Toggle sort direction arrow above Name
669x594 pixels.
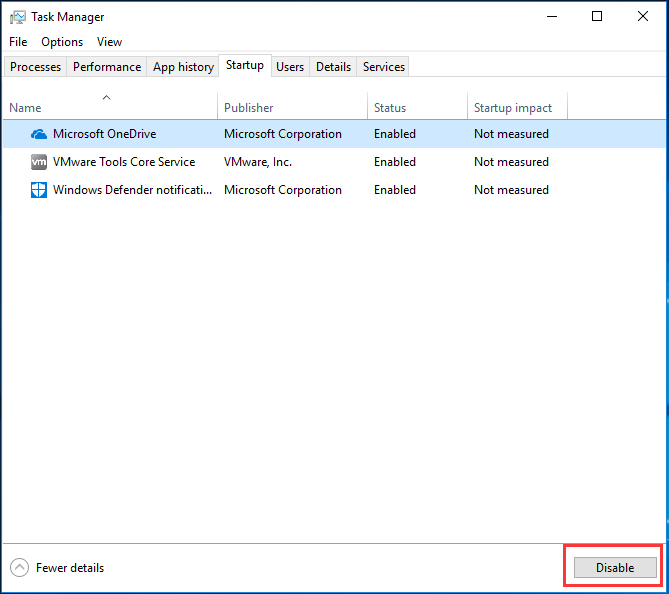[x=107, y=98]
